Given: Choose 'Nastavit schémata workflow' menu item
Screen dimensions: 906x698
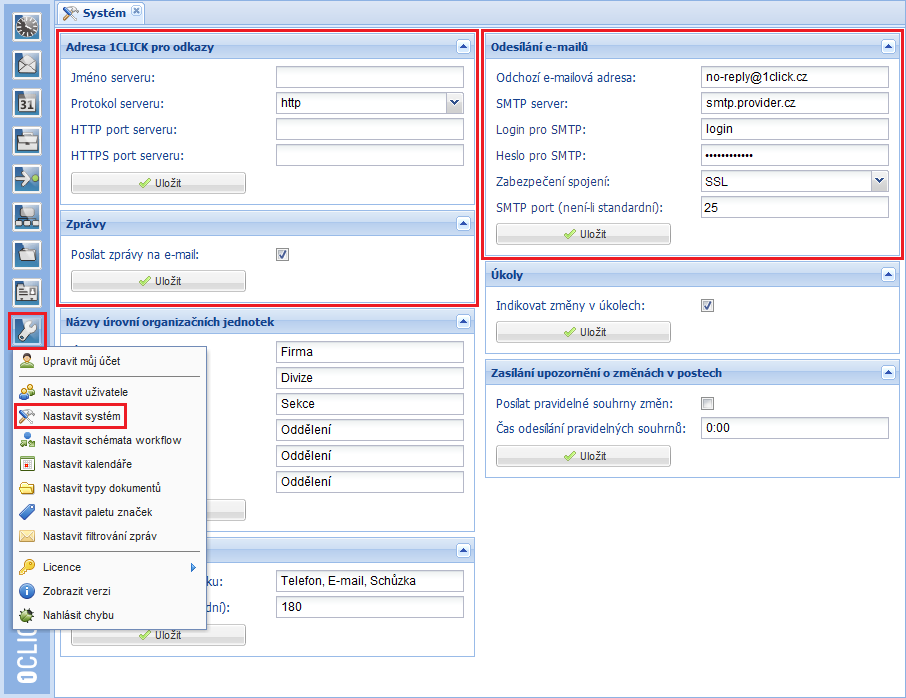Looking at the screenshot, I should click(111, 440).
